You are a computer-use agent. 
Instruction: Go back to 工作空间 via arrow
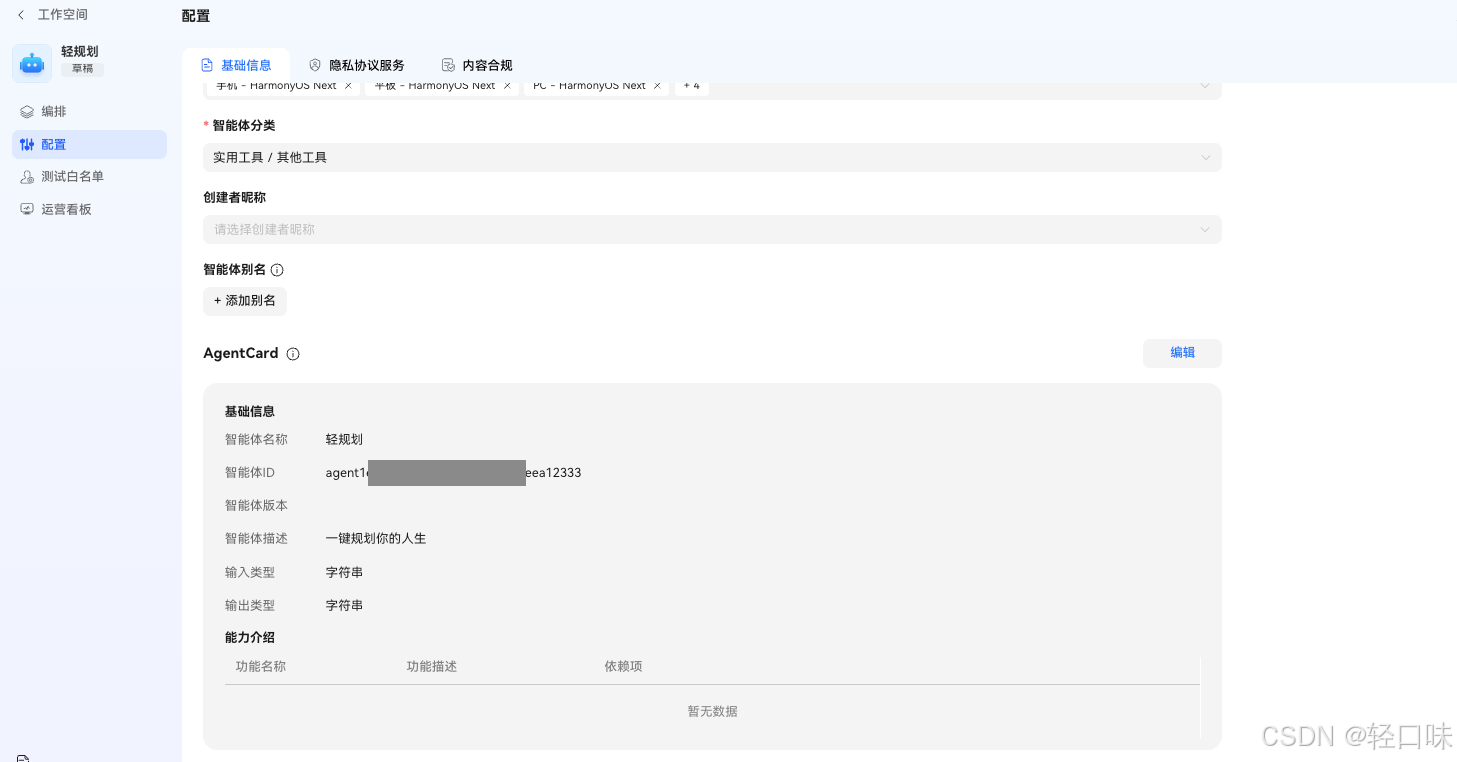[x=21, y=15]
